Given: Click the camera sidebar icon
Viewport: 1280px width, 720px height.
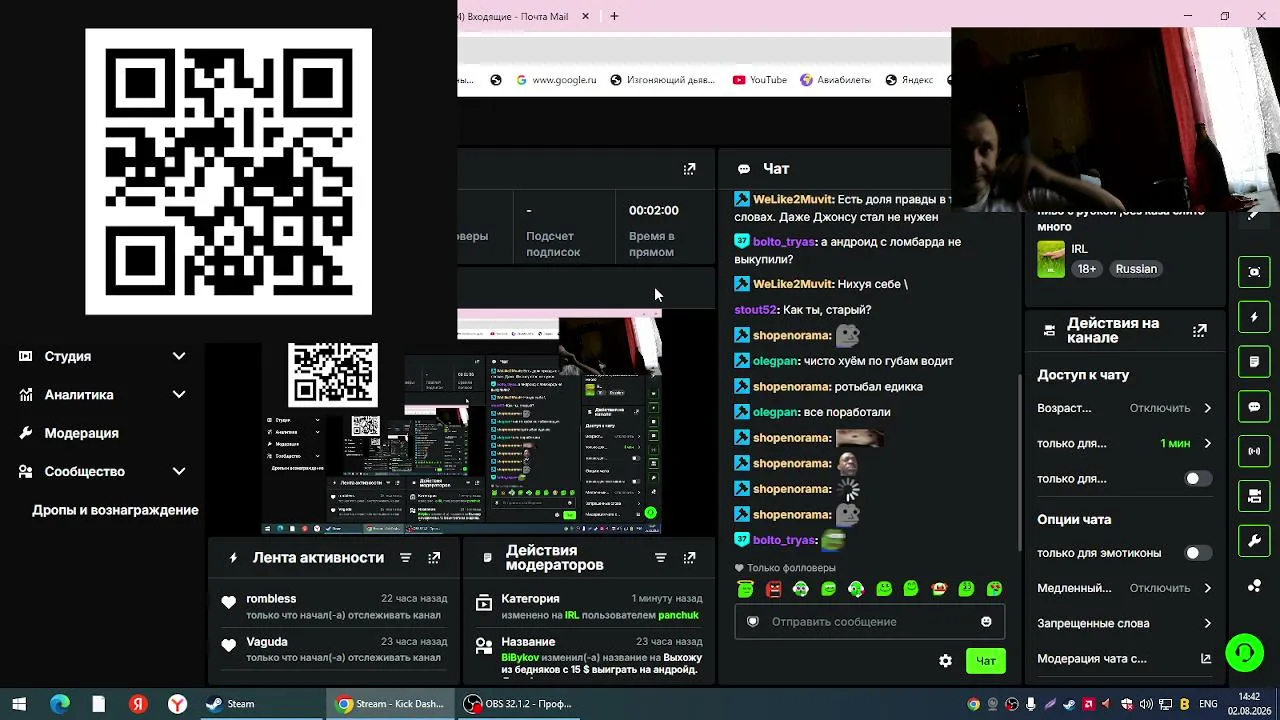Looking at the screenshot, I should (1254, 496).
